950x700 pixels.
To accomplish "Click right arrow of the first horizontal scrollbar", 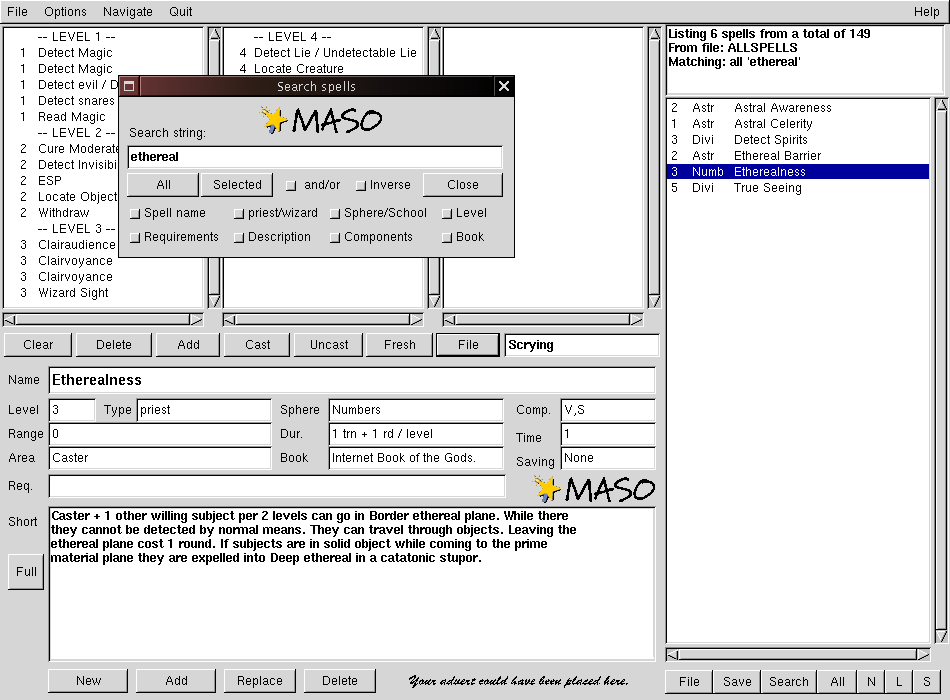I will tap(197, 320).
